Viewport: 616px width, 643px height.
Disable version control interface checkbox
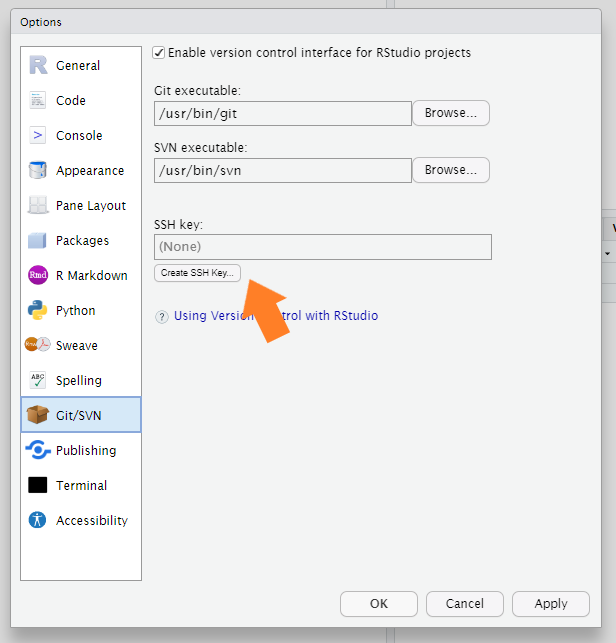159,52
